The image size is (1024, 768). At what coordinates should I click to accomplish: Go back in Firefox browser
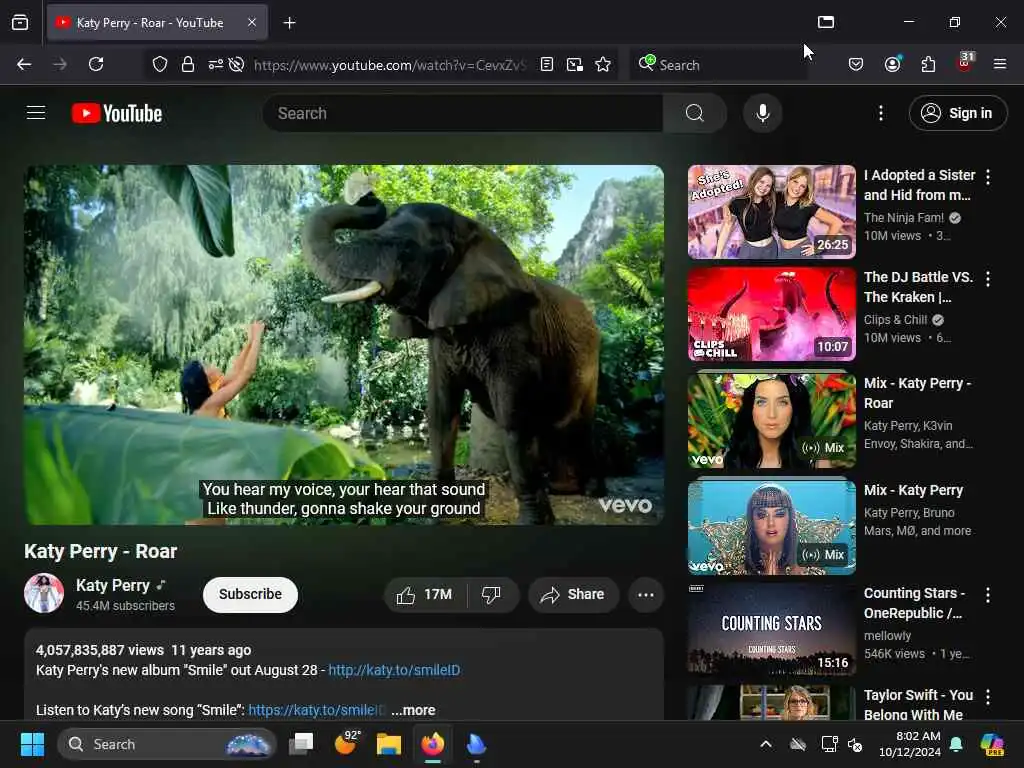coord(24,64)
